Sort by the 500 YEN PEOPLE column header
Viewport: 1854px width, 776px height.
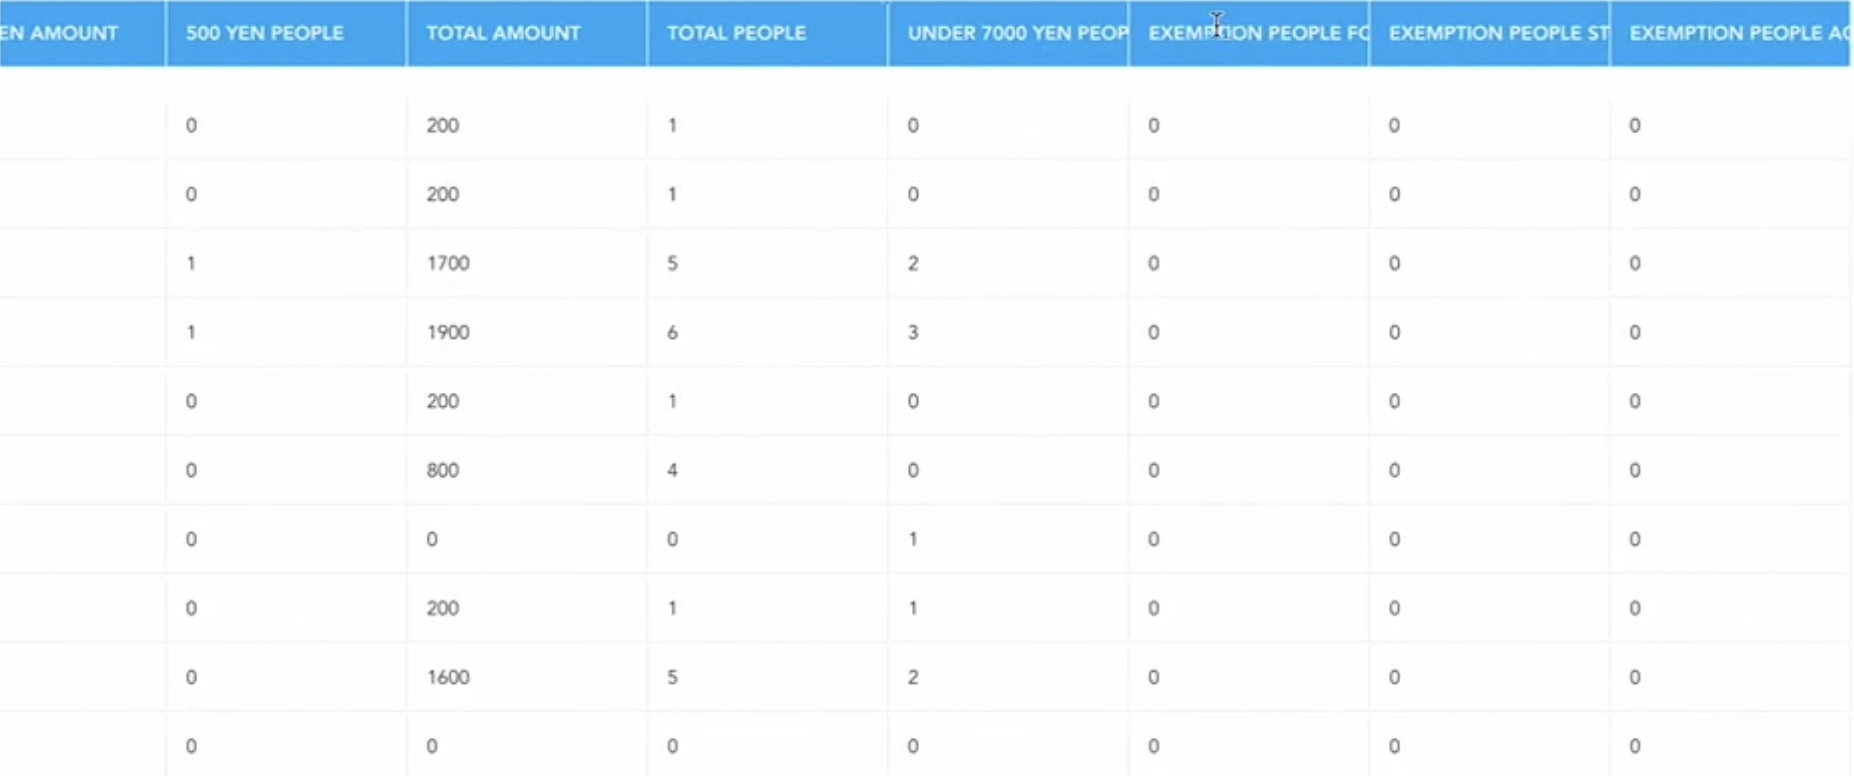click(265, 33)
